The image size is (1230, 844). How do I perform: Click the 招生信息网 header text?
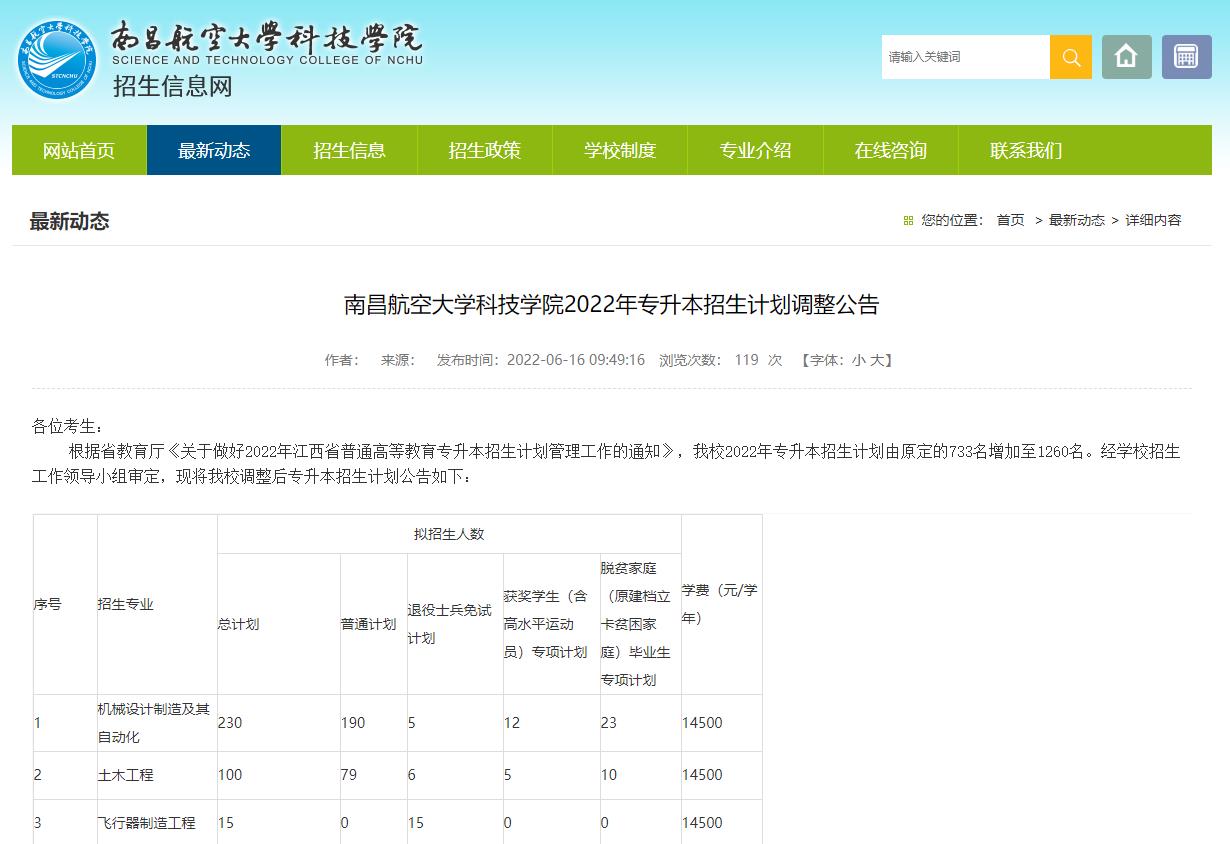click(173, 86)
